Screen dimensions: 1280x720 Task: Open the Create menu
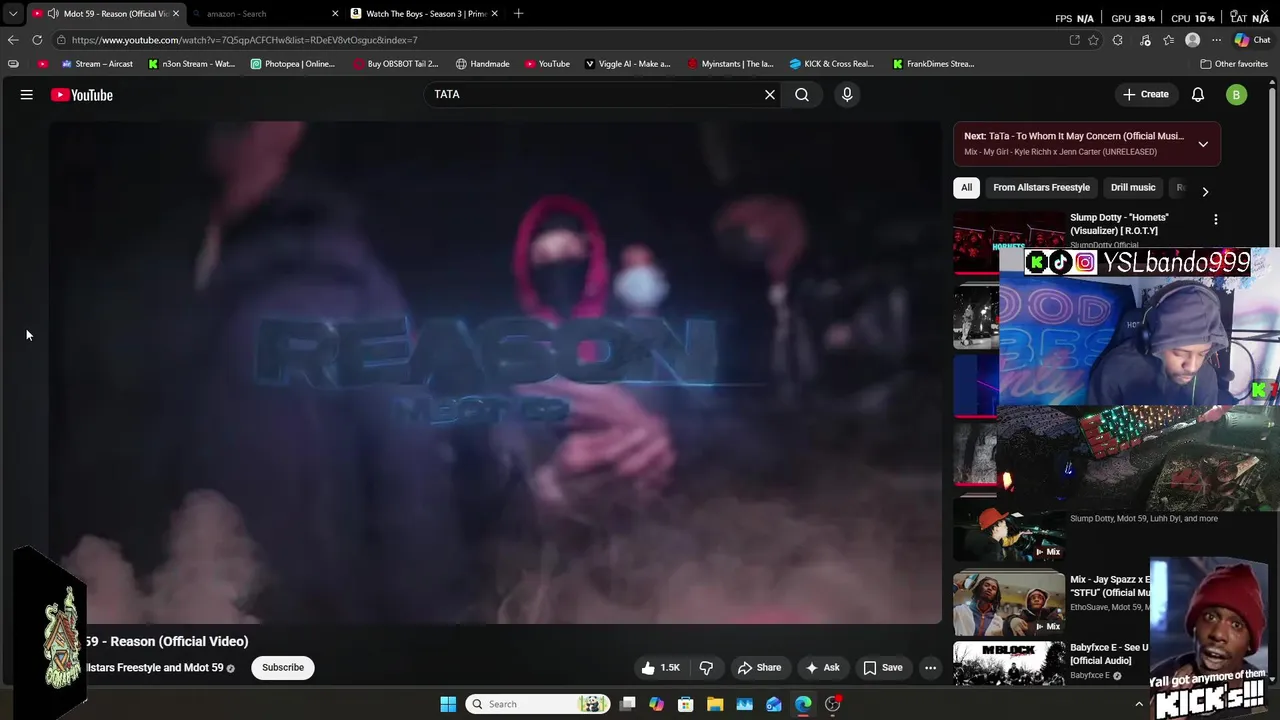coord(1146,94)
